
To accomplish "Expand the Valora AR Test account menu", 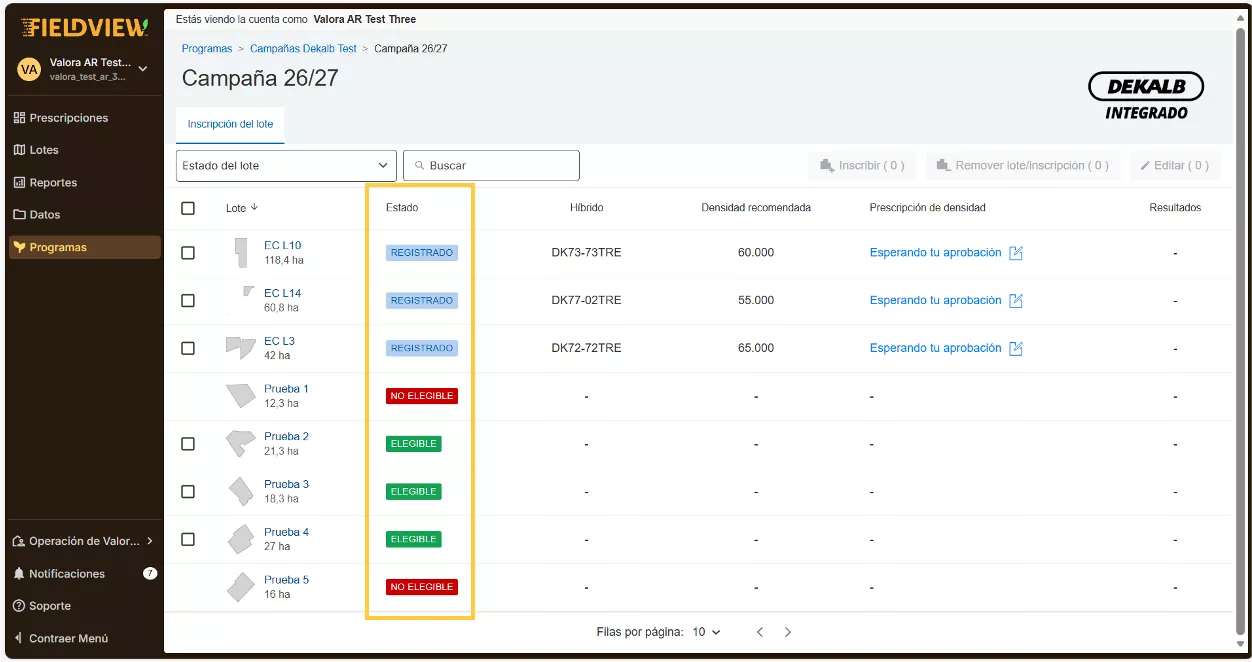I will pyautogui.click(x=142, y=69).
